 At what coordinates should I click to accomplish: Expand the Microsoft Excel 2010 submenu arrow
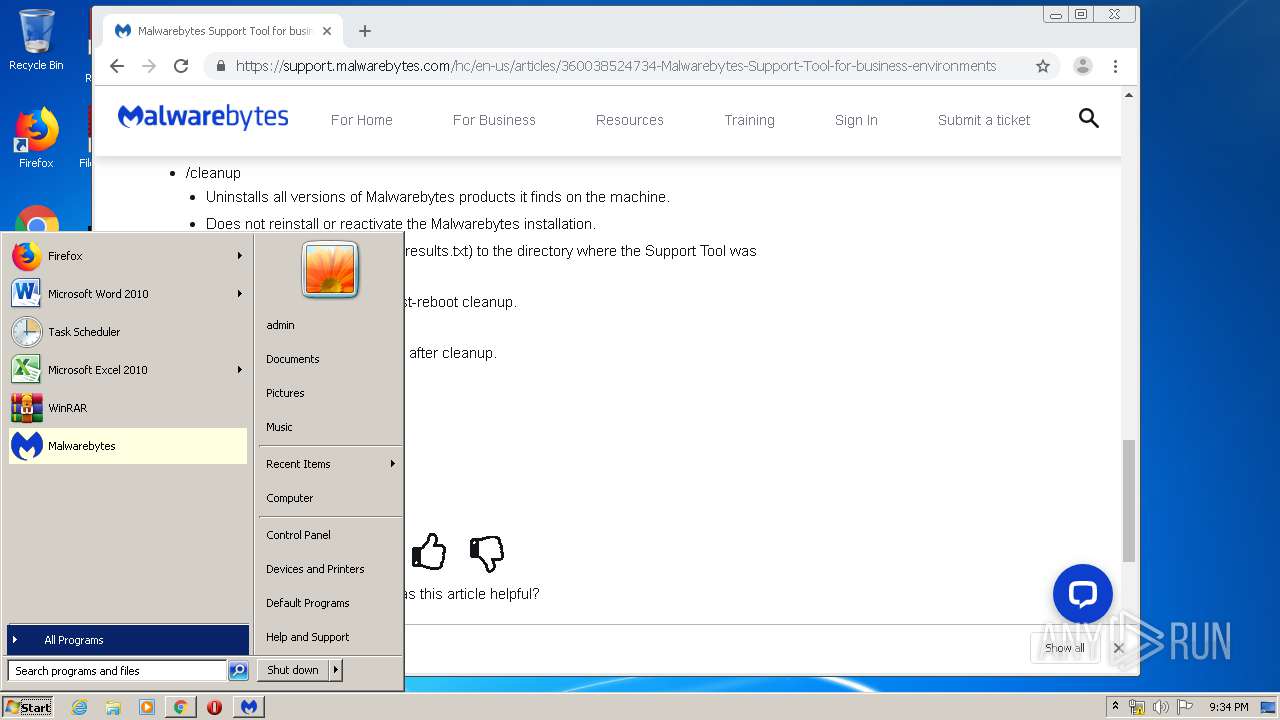click(240, 370)
